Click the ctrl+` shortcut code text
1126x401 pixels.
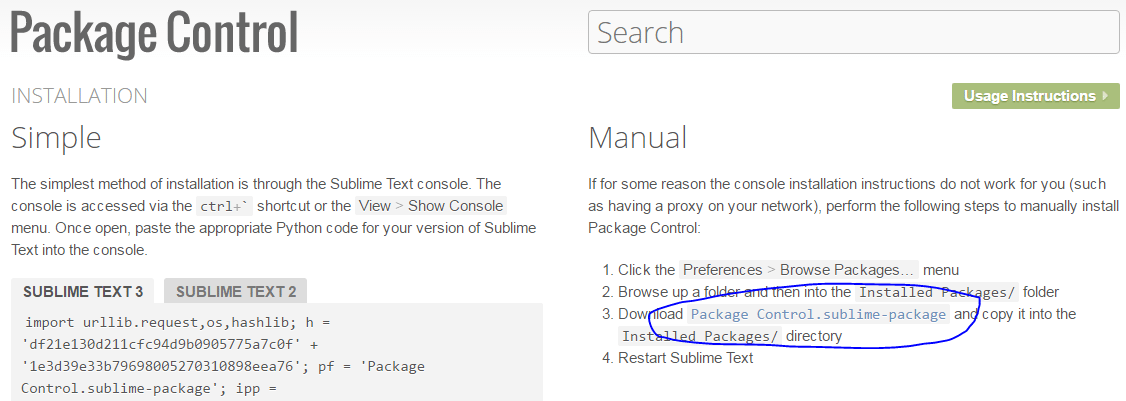(x=224, y=206)
